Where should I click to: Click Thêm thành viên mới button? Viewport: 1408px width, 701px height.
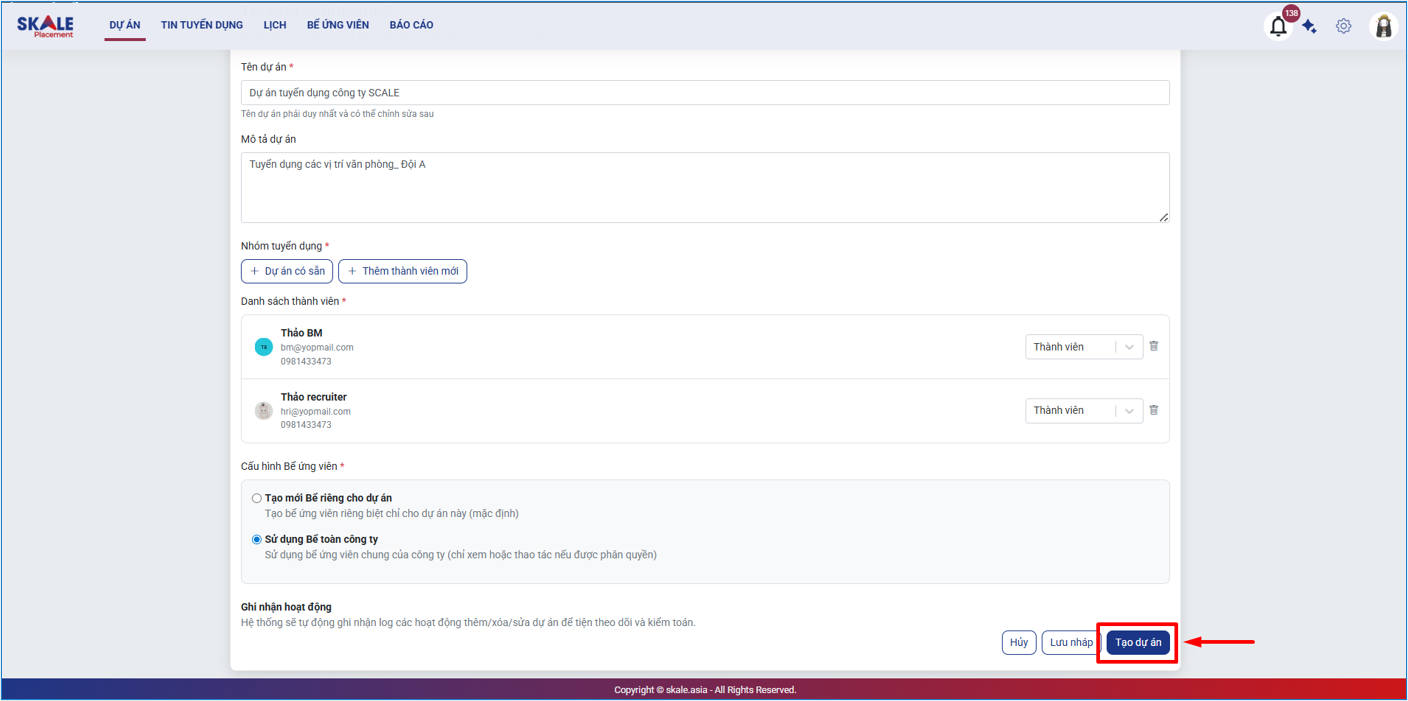click(x=402, y=271)
